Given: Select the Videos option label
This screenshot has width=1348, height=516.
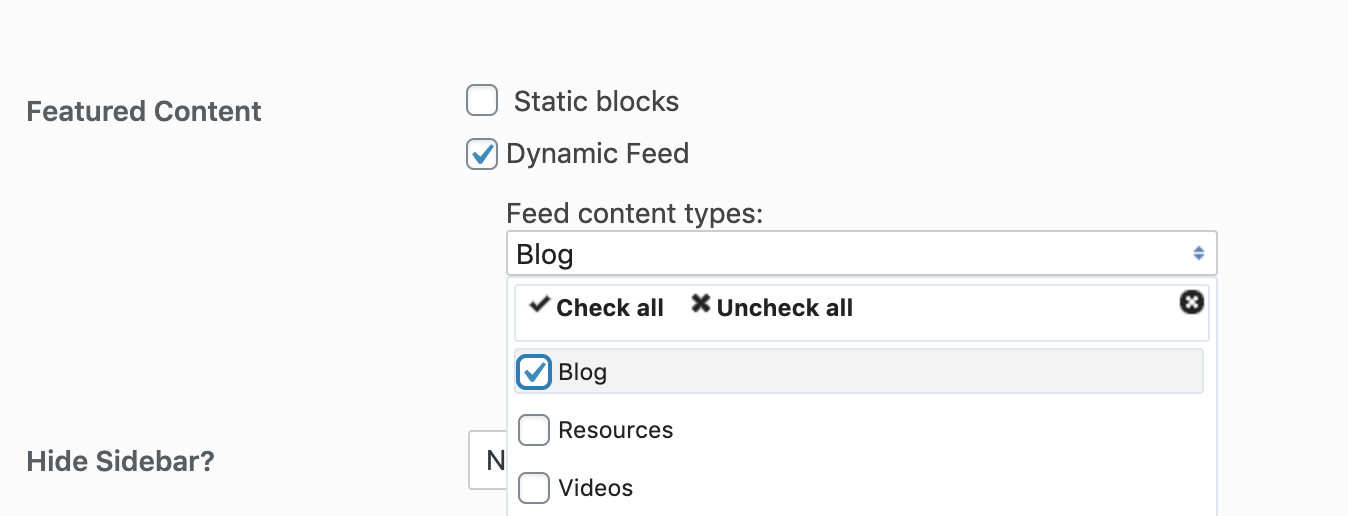Looking at the screenshot, I should point(595,488).
